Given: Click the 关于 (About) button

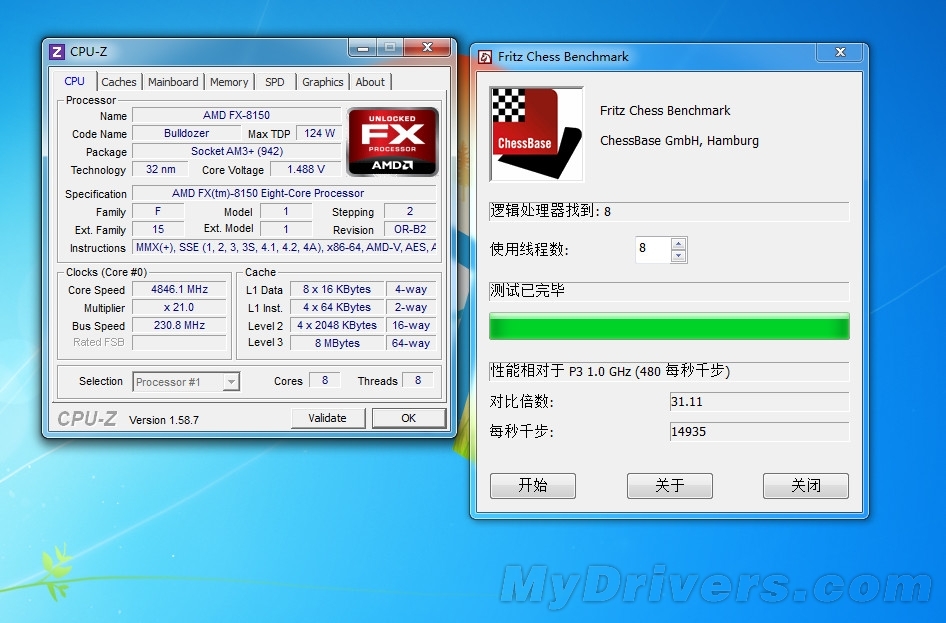Looking at the screenshot, I should pyautogui.click(x=670, y=485).
